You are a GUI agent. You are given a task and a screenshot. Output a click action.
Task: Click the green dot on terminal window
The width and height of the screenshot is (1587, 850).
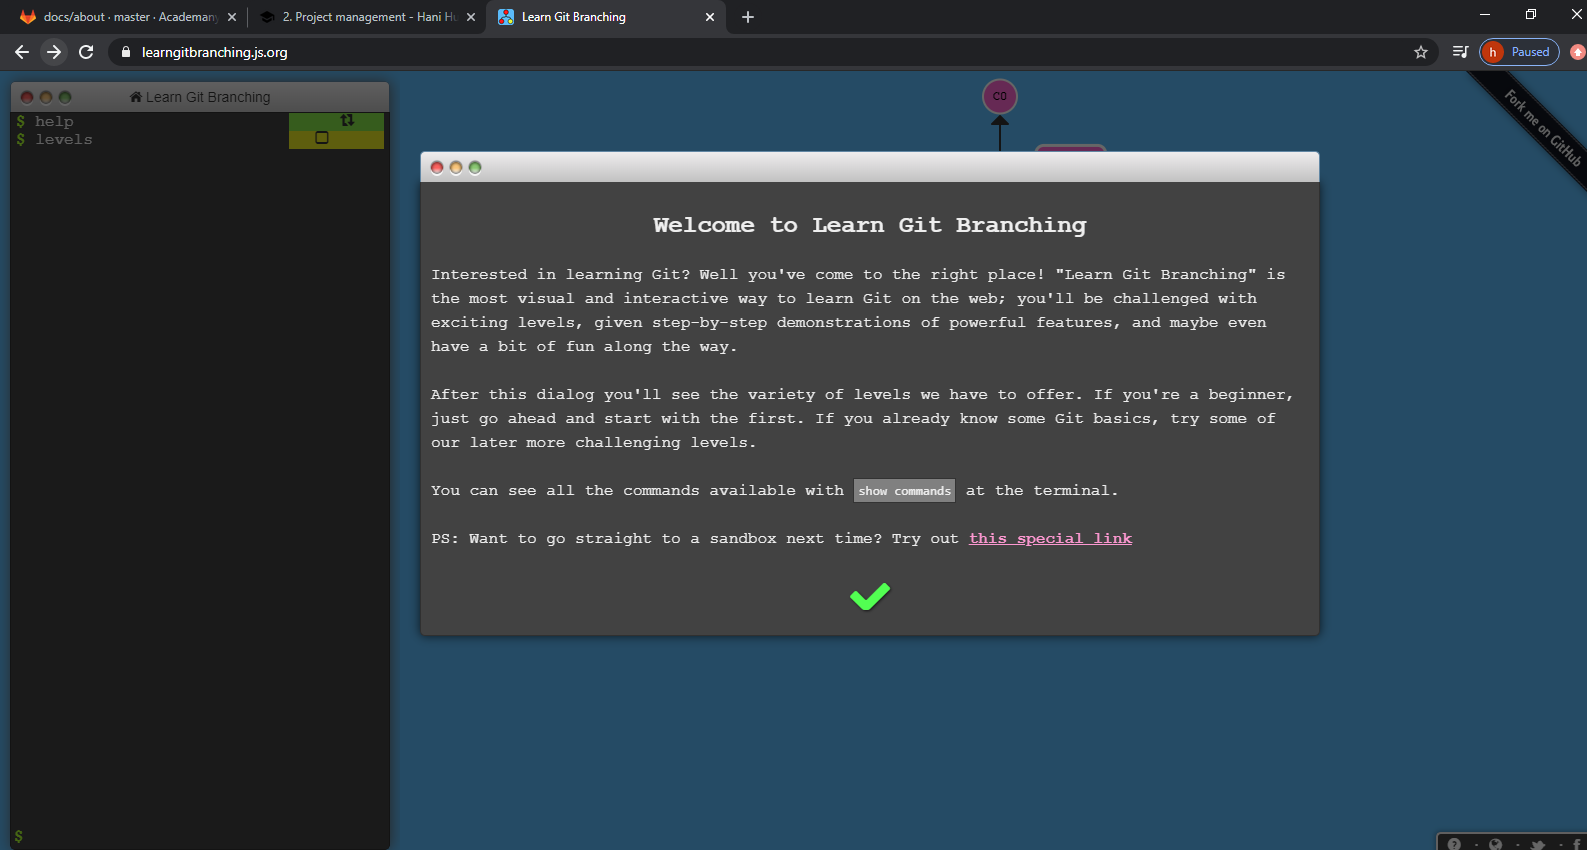point(65,97)
